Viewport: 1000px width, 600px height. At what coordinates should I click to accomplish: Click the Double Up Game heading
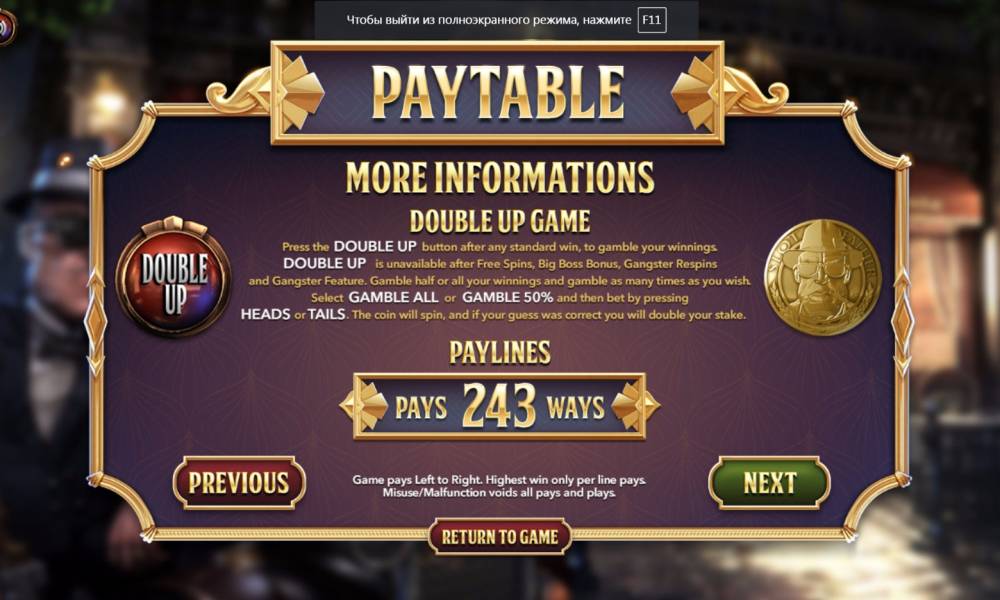500,222
